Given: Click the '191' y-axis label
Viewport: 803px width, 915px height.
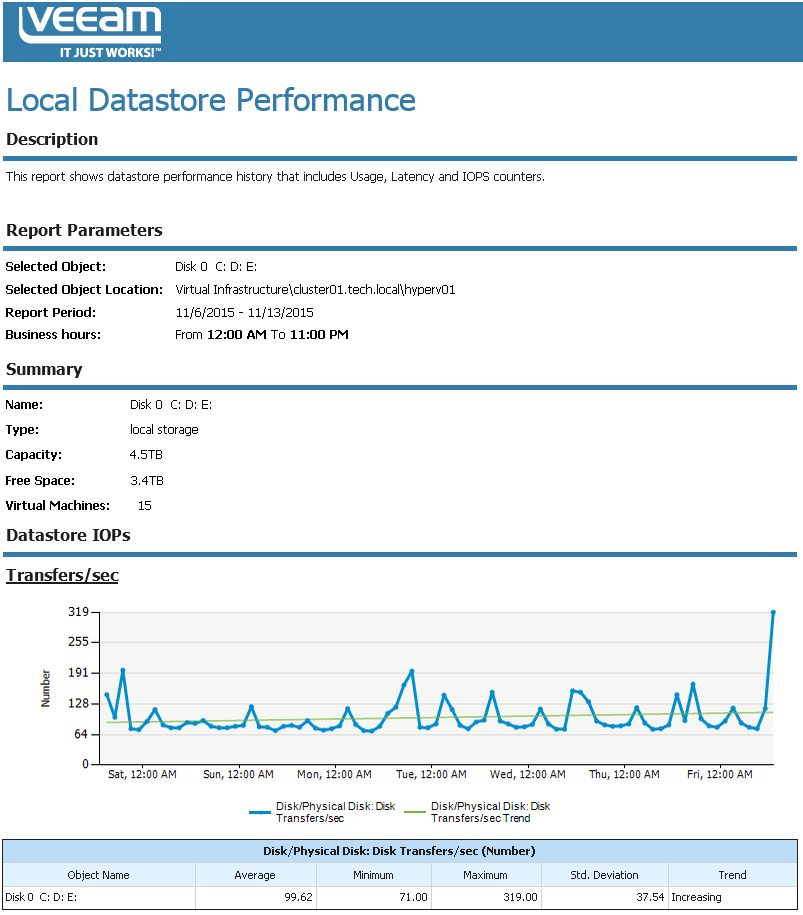Looking at the screenshot, I should click(78, 673).
